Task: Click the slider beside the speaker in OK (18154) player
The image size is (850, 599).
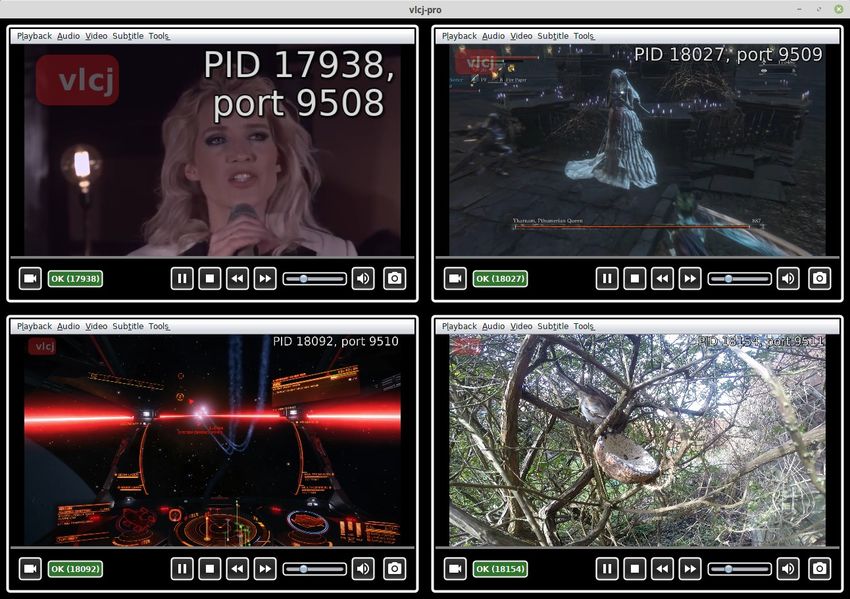Action: (739, 569)
